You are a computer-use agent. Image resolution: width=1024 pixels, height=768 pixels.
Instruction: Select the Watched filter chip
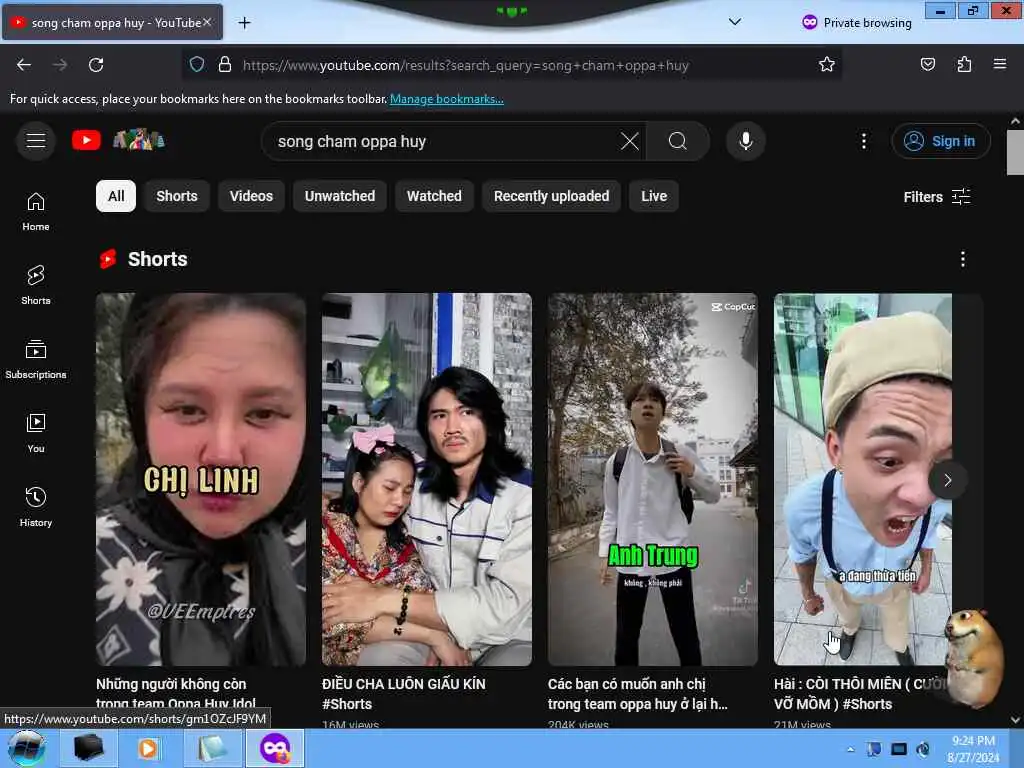(434, 196)
